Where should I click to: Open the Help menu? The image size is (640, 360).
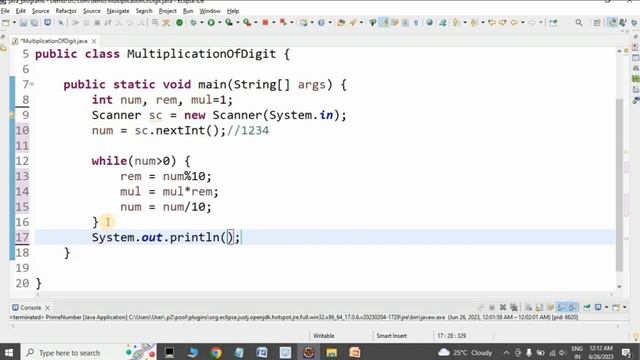pos(233,11)
